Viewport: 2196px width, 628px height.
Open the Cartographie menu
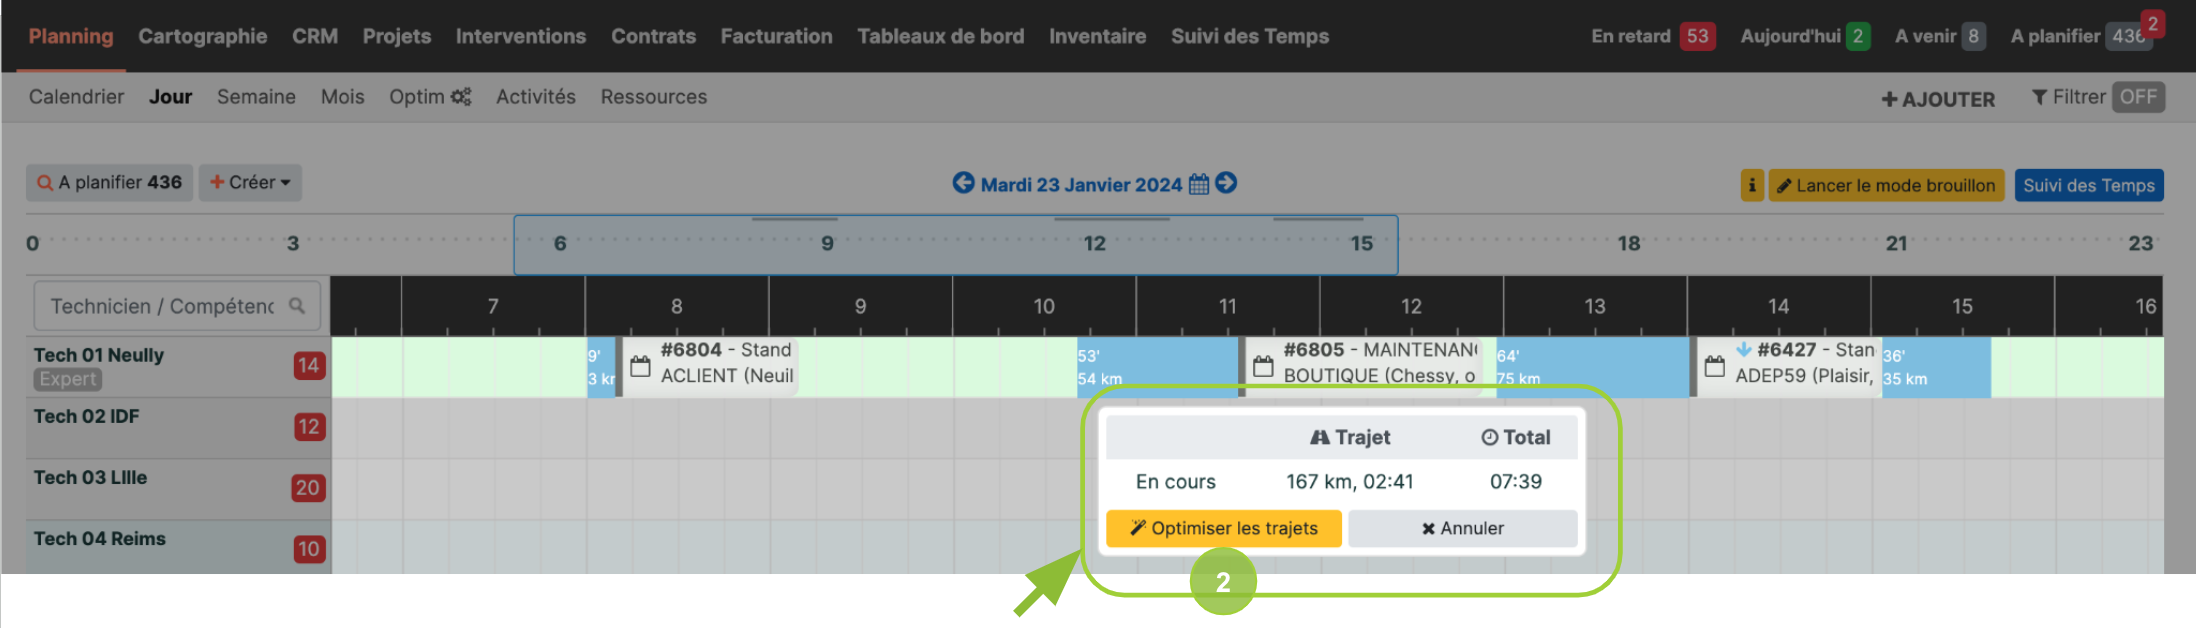tap(202, 36)
